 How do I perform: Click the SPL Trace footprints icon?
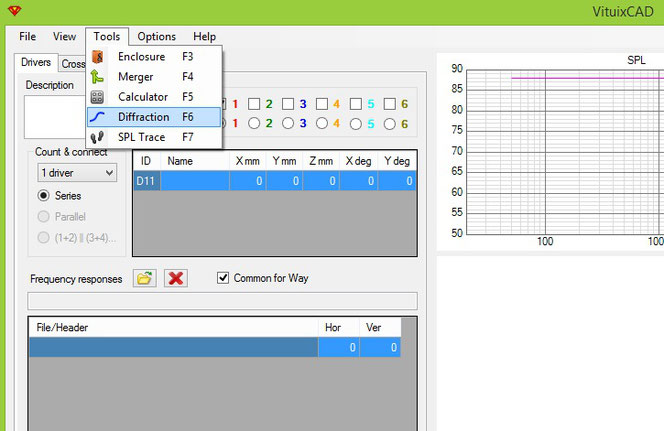(97, 137)
